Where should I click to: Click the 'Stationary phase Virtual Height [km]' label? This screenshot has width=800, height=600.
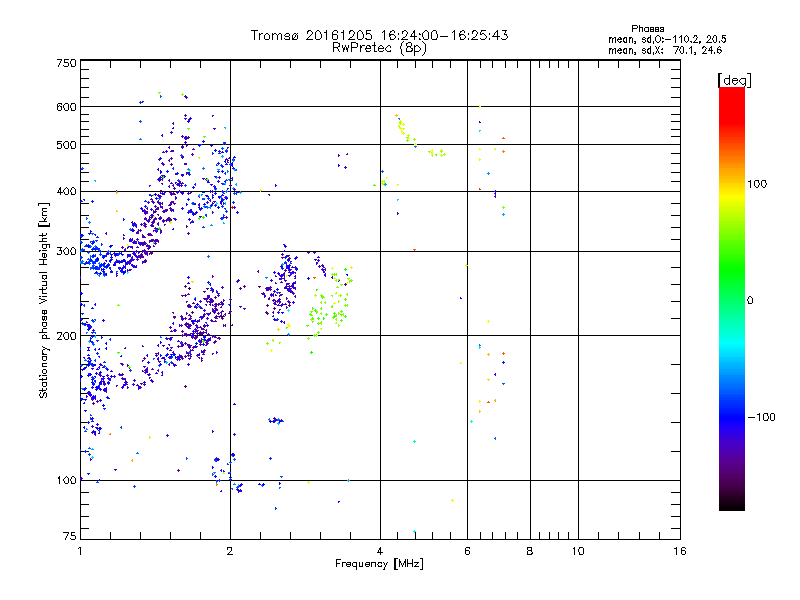coord(44,300)
